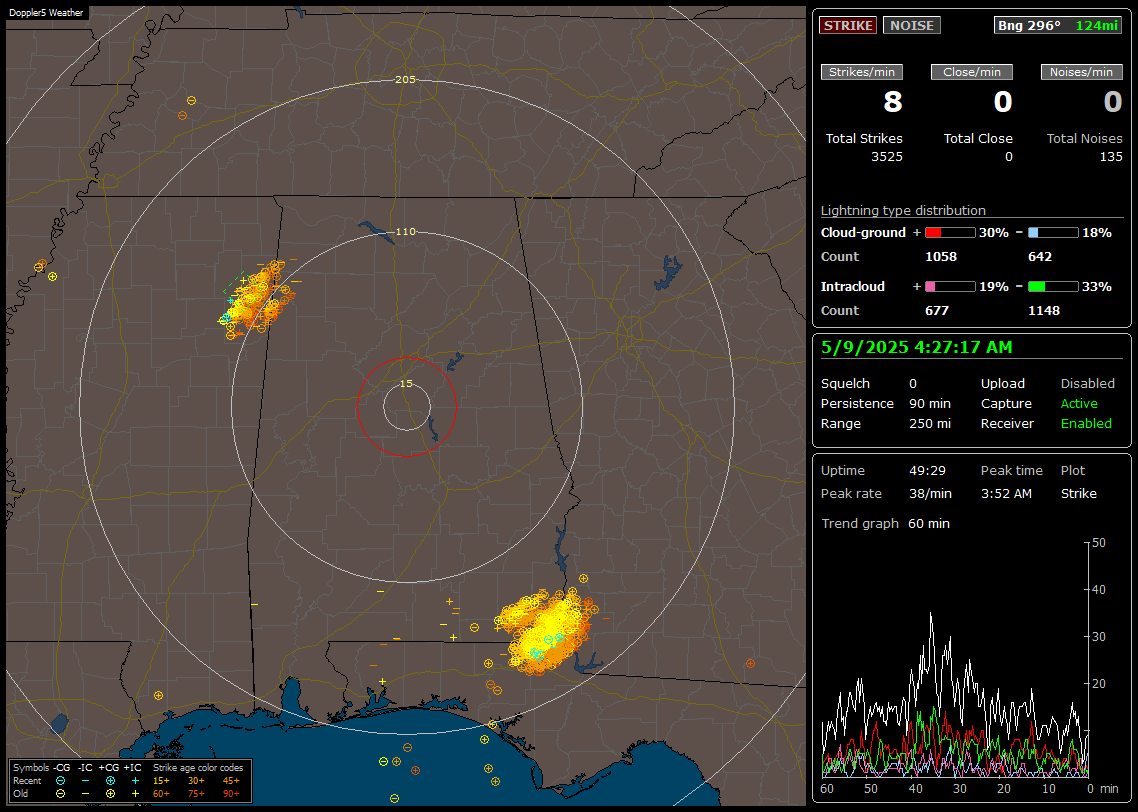The height and width of the screenshot is (812, 1138).
Task: Click the Cloud-ground 18% value
Action: click(1097, 233)
